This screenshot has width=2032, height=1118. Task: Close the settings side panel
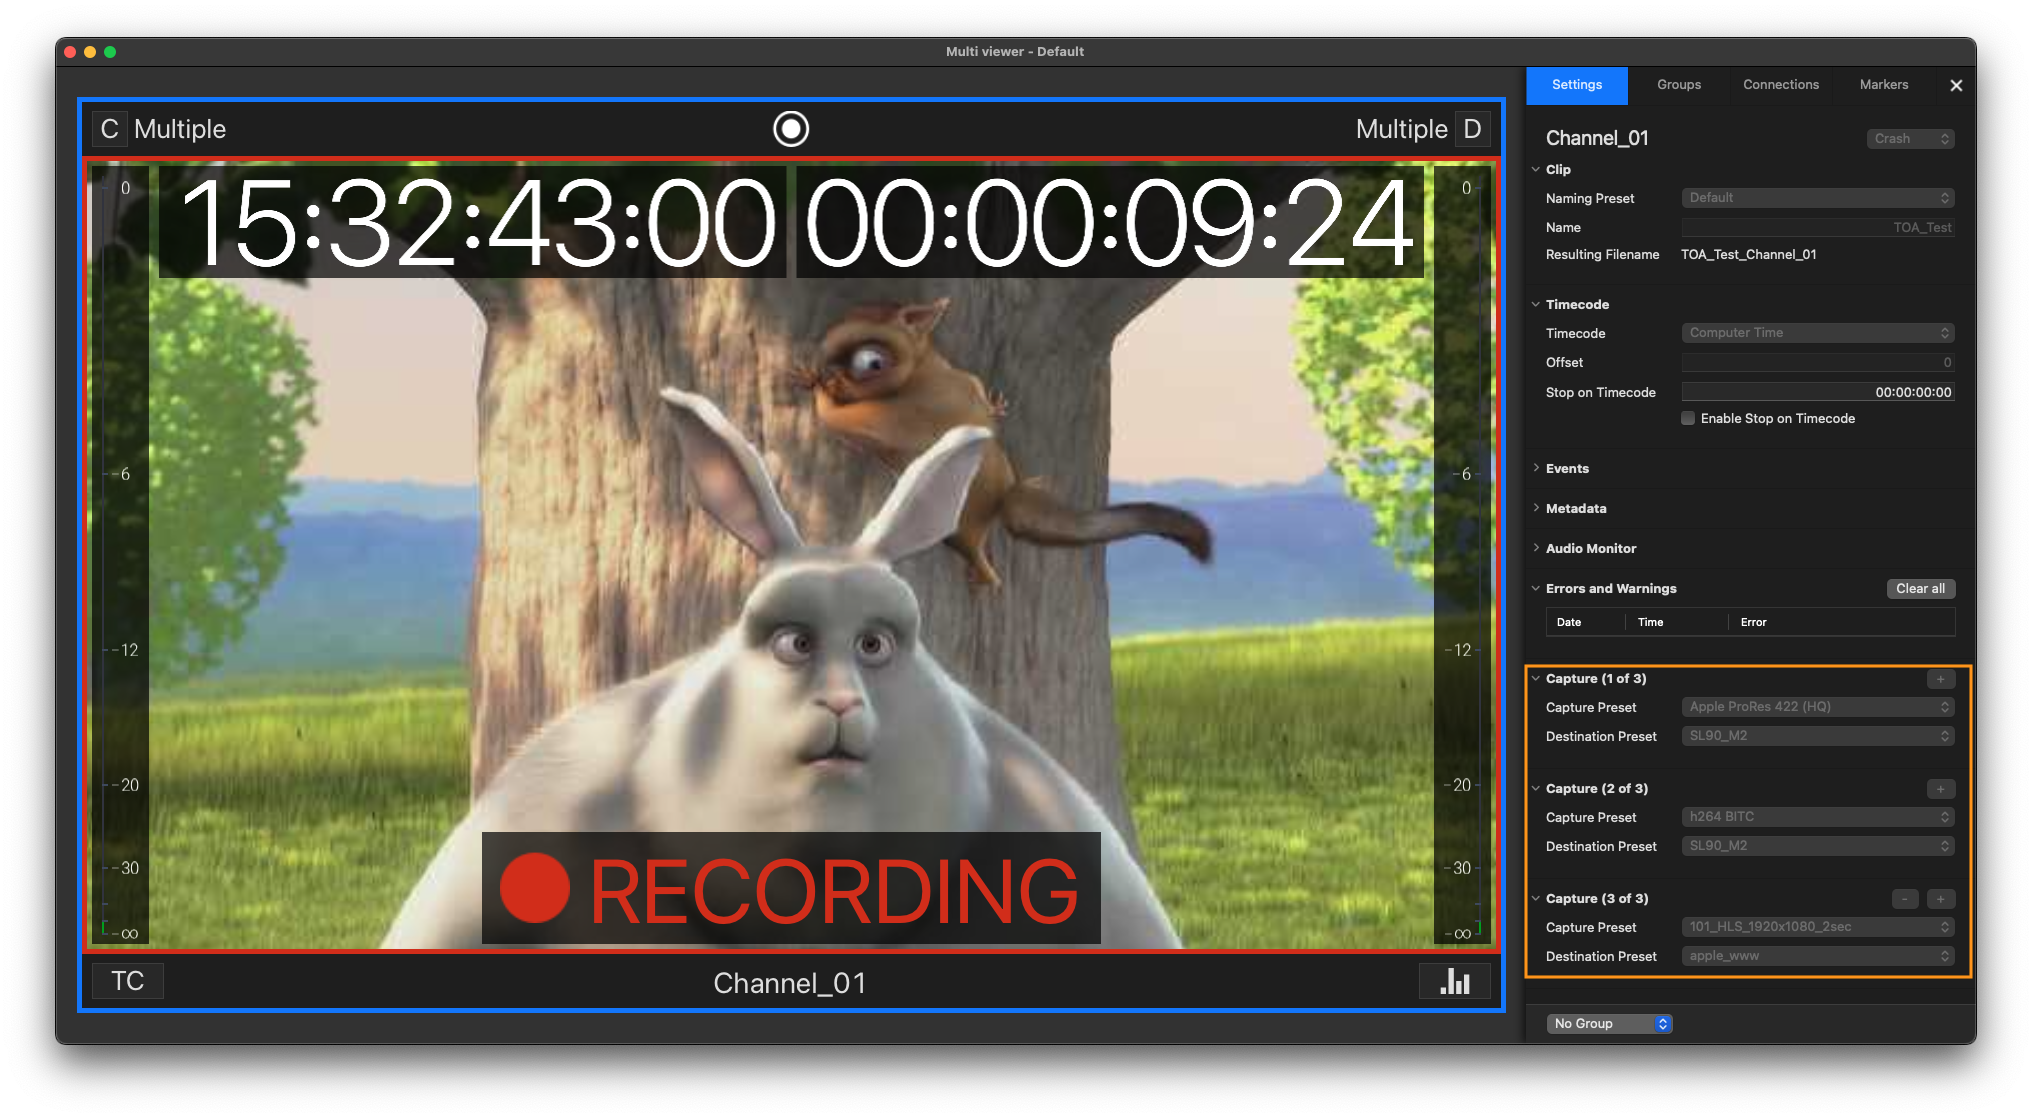click(1956, 86)
